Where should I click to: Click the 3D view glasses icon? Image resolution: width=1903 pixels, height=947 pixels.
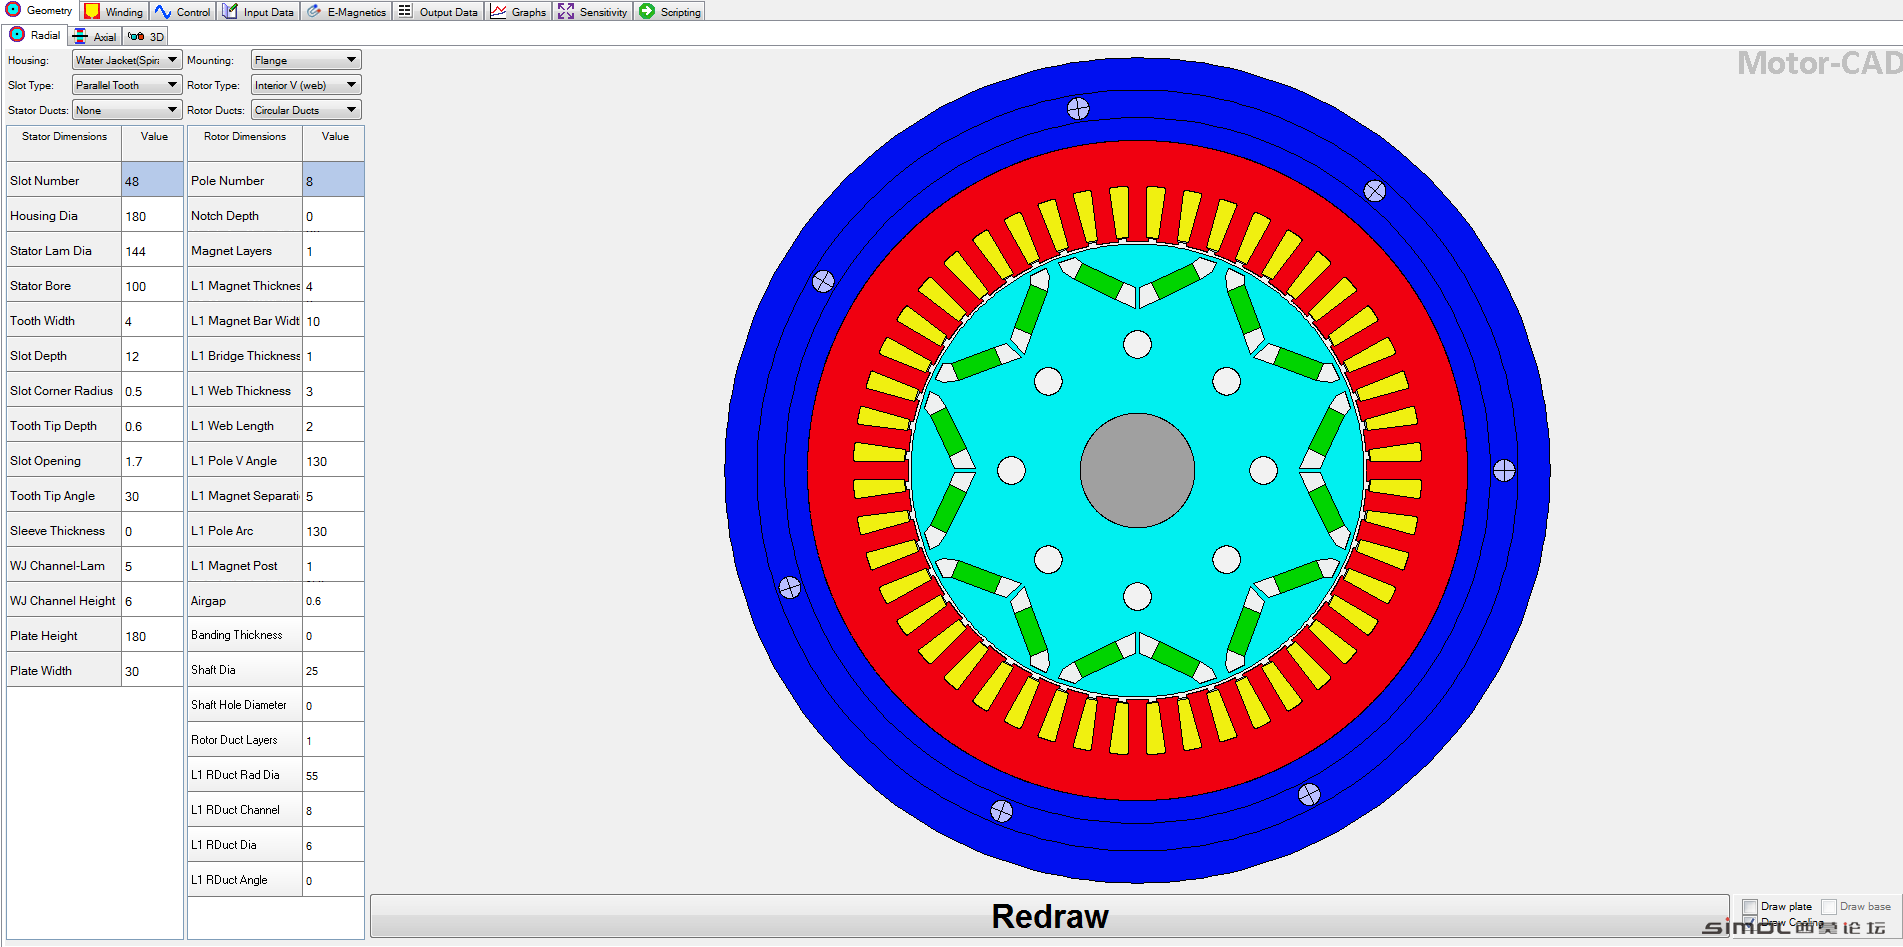pyautogui.click(x=136, y=36)
